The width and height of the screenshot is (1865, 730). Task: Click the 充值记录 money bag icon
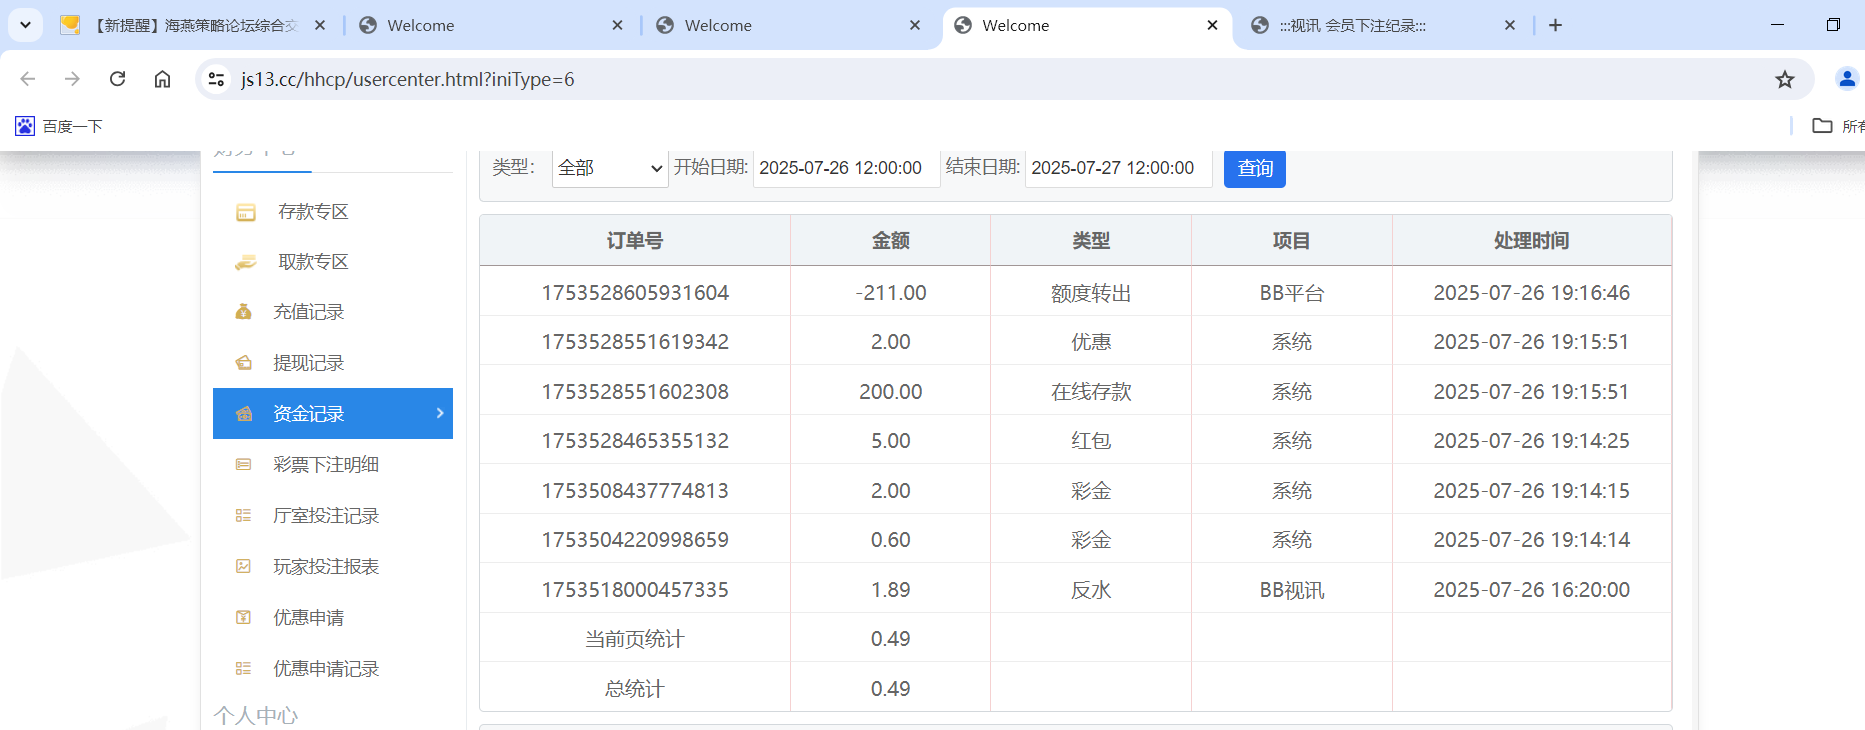click(x=243, y=312)
